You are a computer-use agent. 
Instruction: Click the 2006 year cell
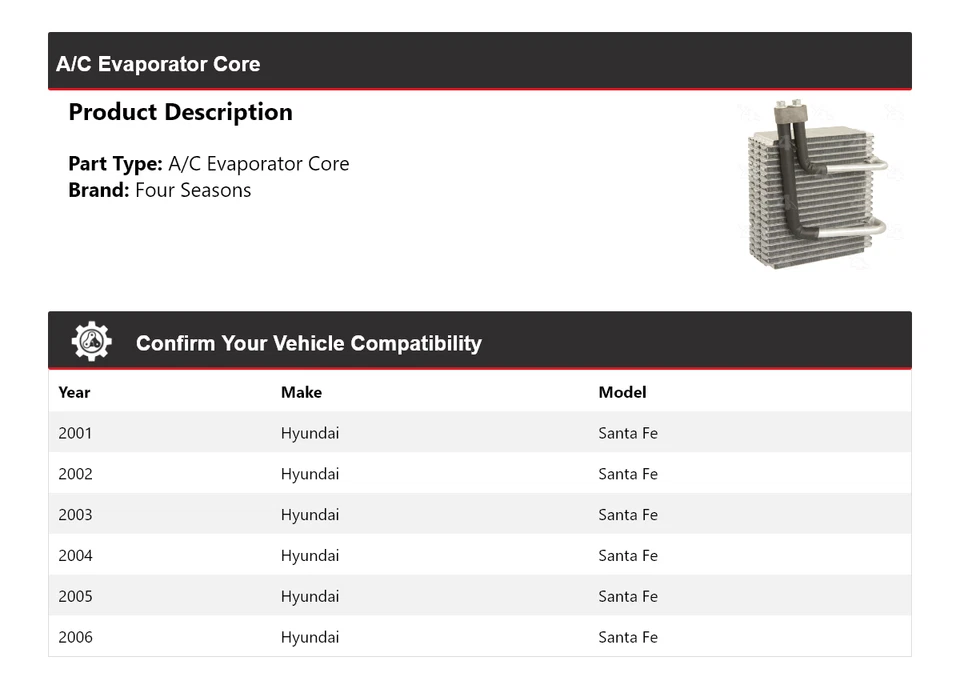click(75, 637)
